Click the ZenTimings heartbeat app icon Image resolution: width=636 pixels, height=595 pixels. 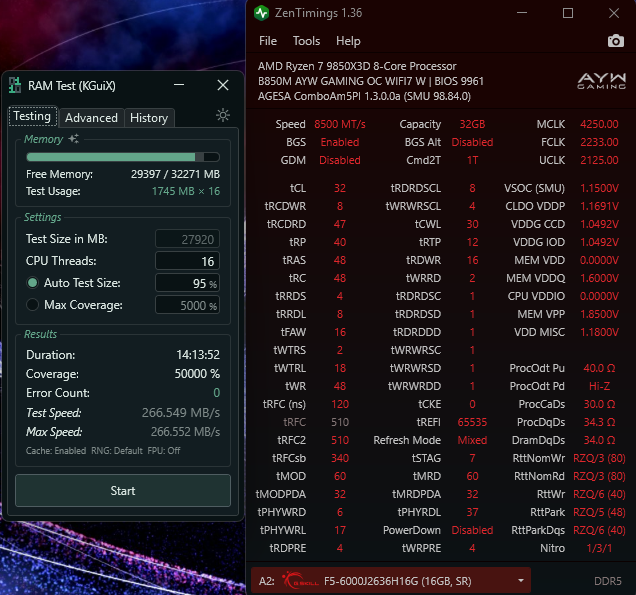pyautogui.click(x=262, y=13)
